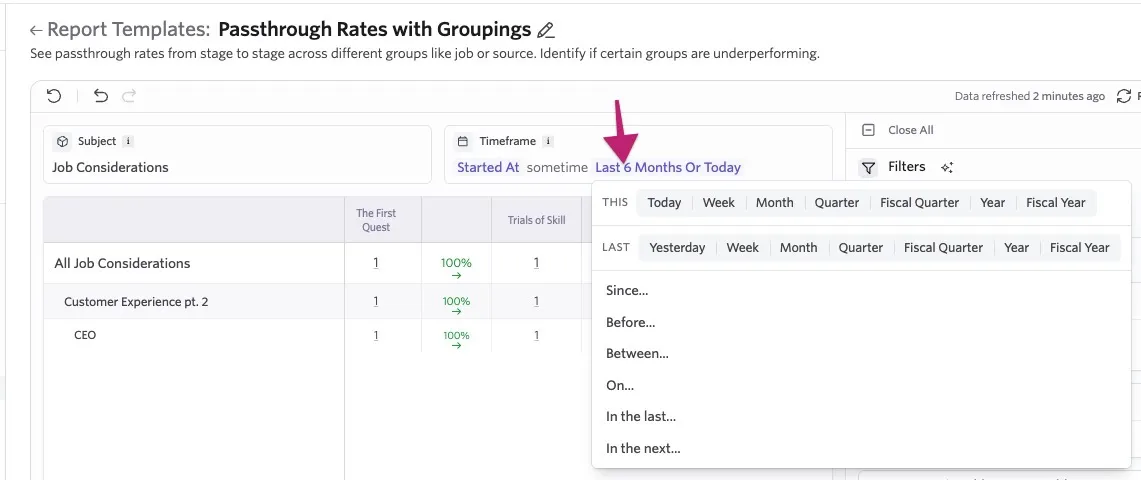Open First Quest count for All Job Considerations
This screenshot has width=1141, height=480.
click(375, 263)
